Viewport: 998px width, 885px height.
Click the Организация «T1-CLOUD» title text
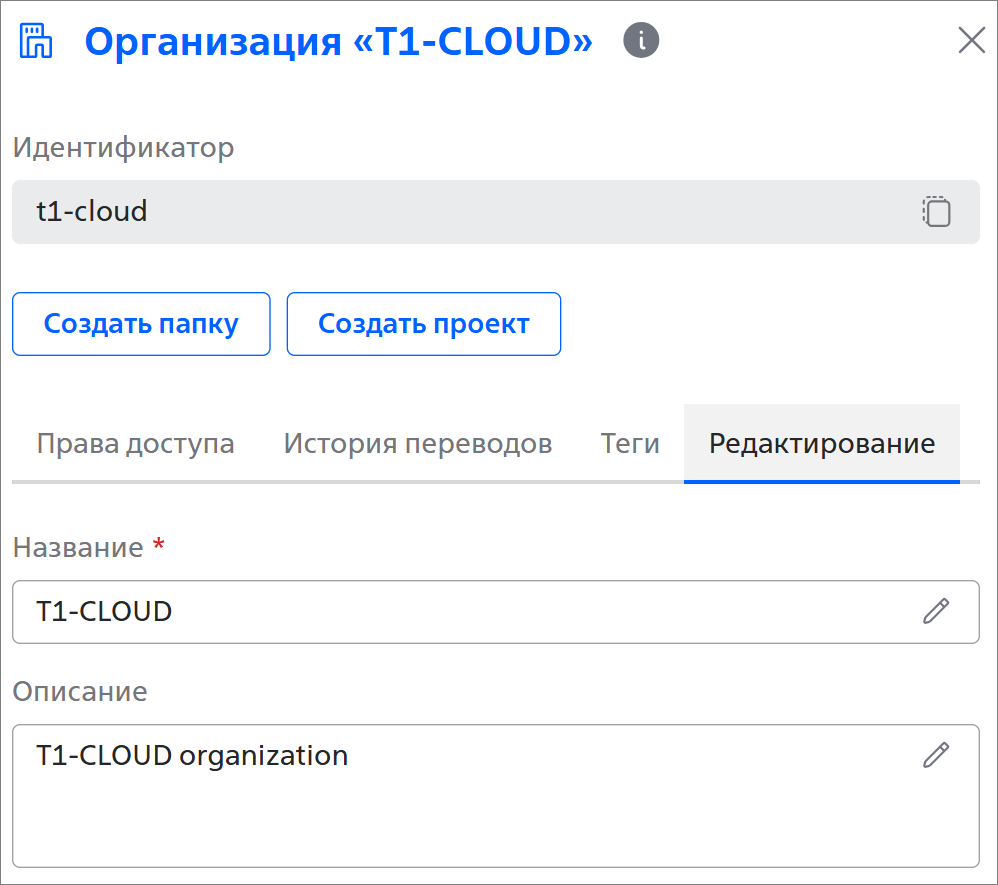(339, 41)
